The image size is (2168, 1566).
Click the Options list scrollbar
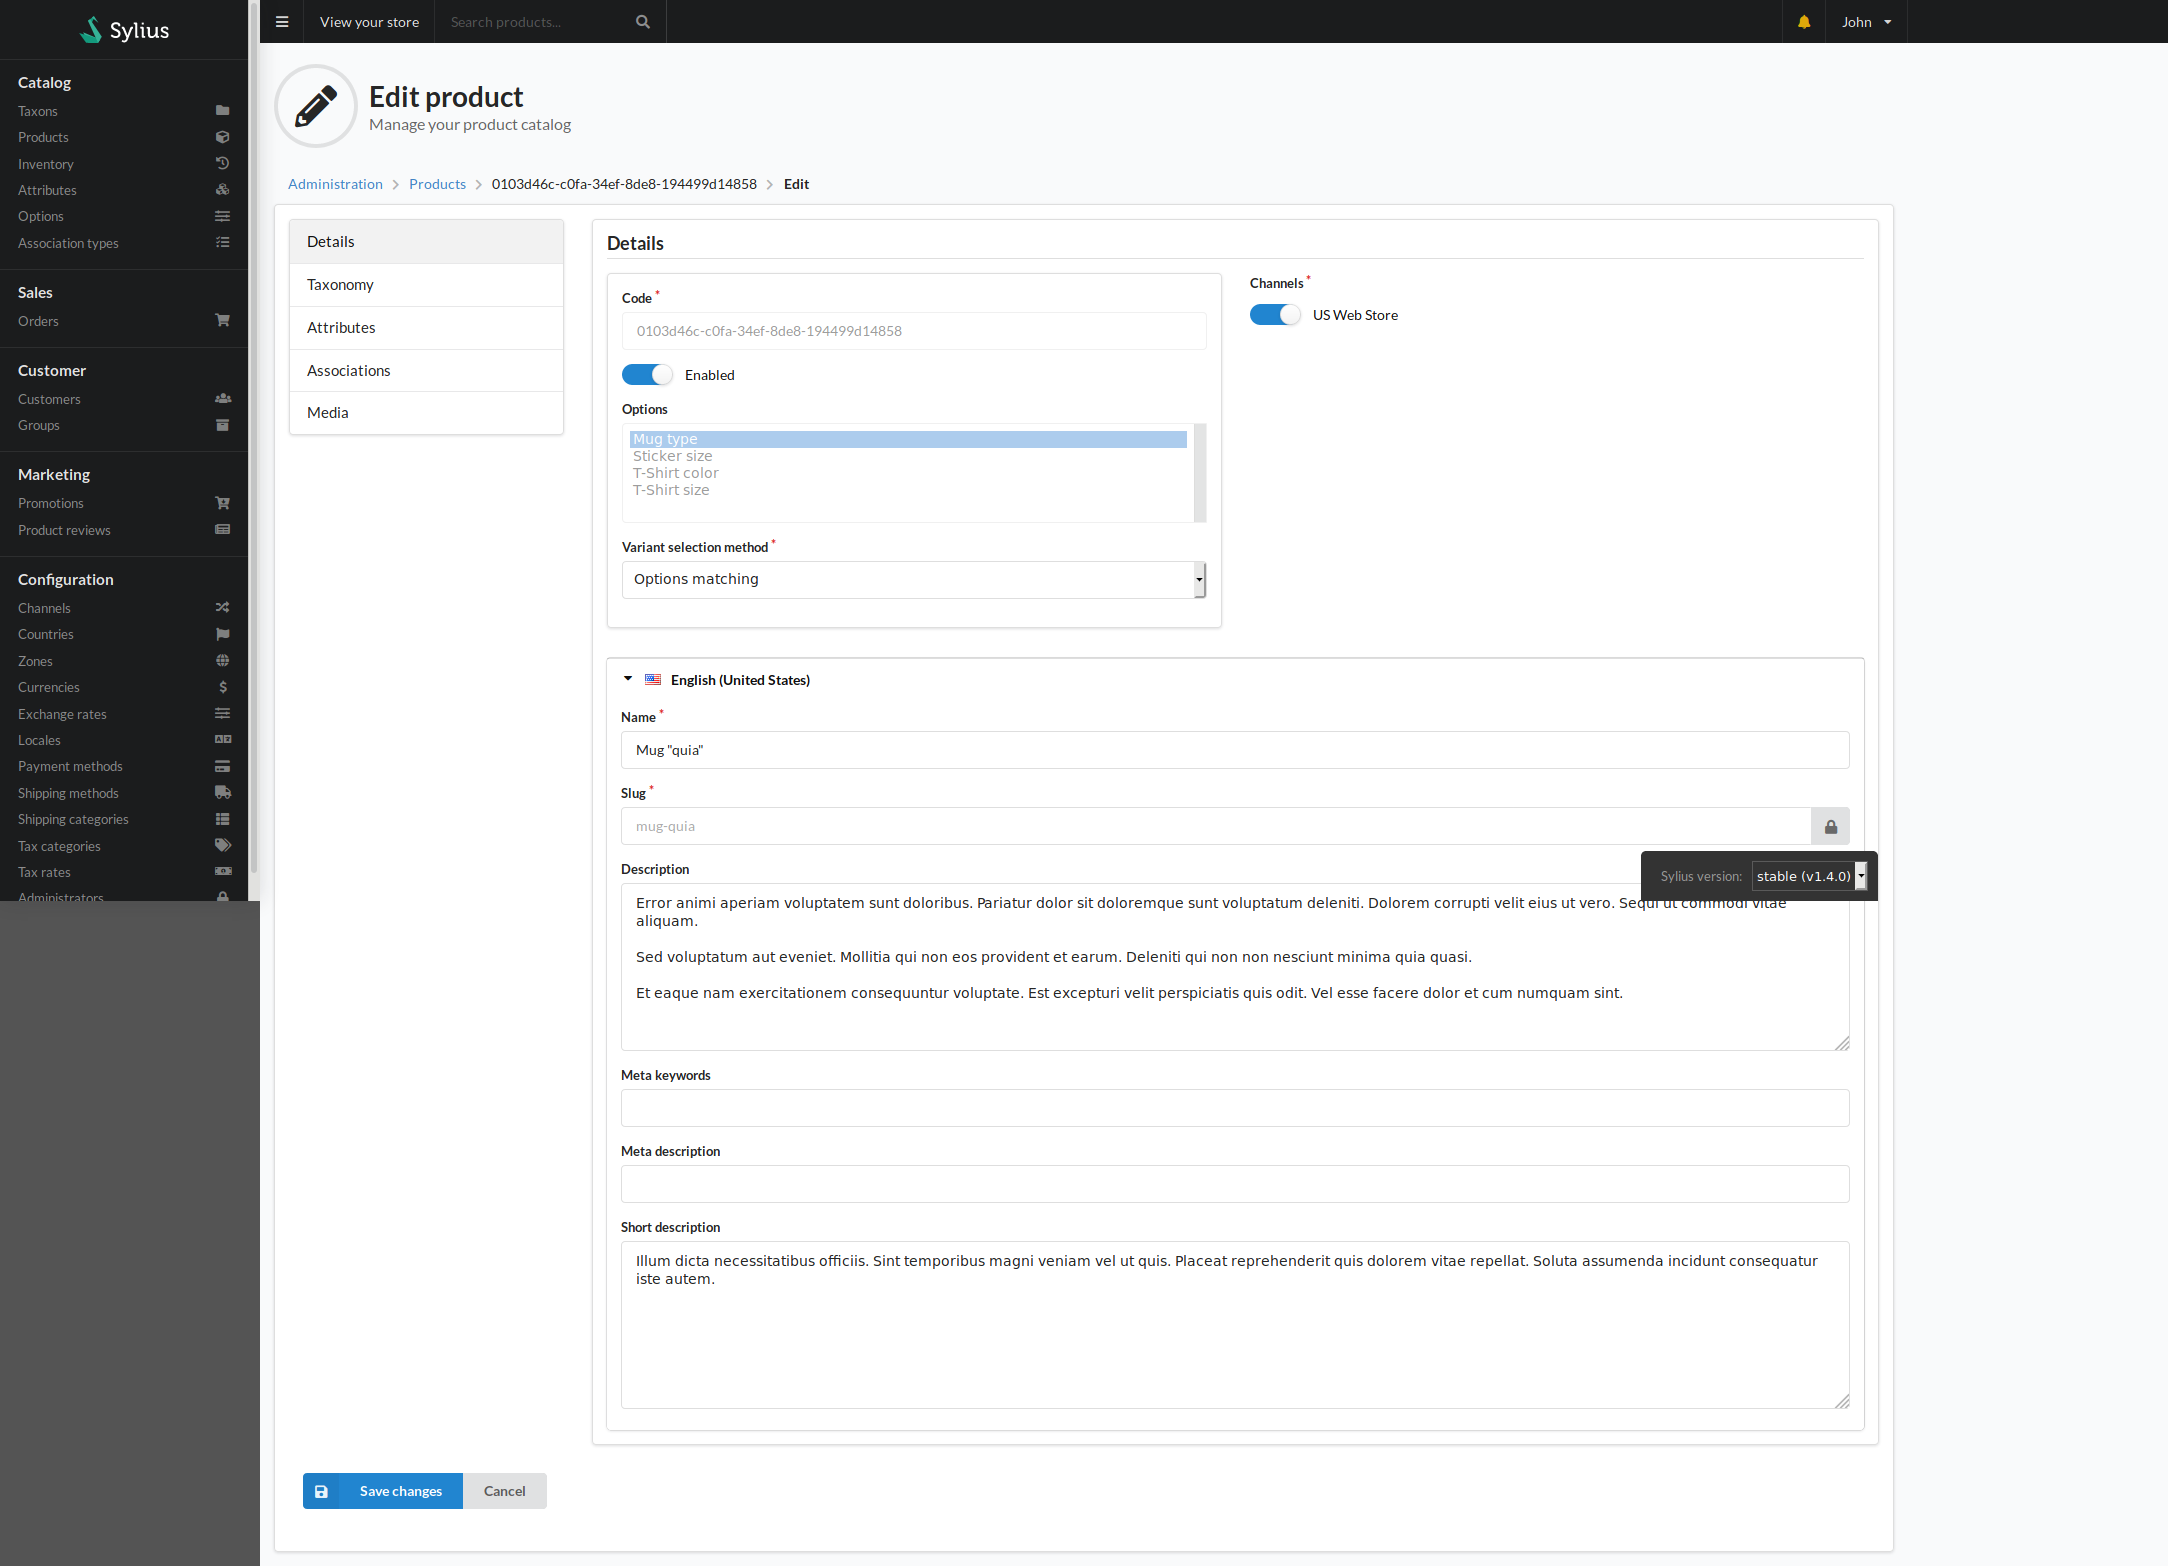(1200, 473)
